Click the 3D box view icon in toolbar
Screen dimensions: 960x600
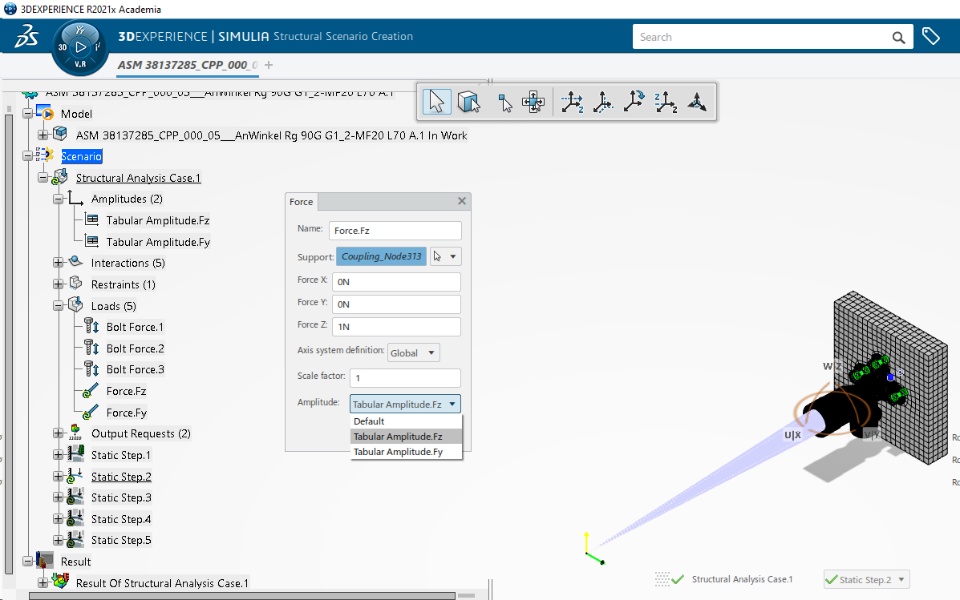pos(469,102)
